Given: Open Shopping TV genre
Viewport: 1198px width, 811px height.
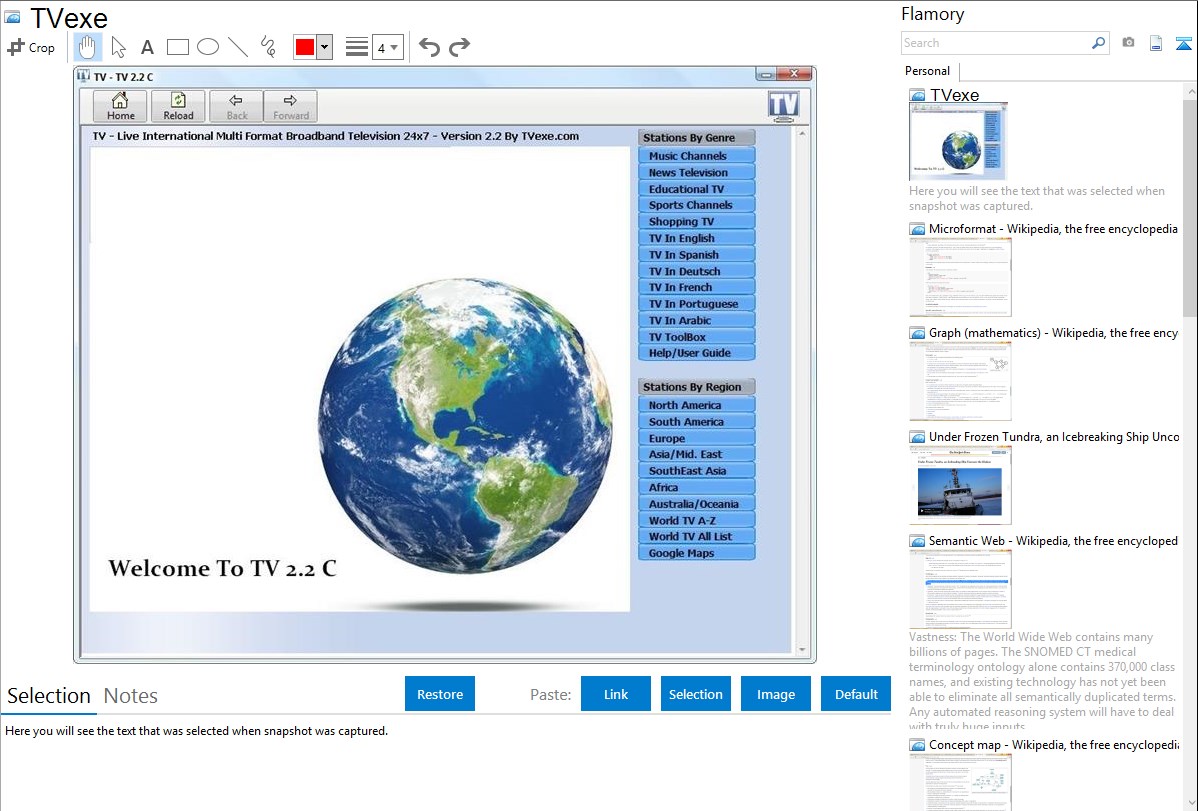Looking at the screenshot, I should 696,222.
